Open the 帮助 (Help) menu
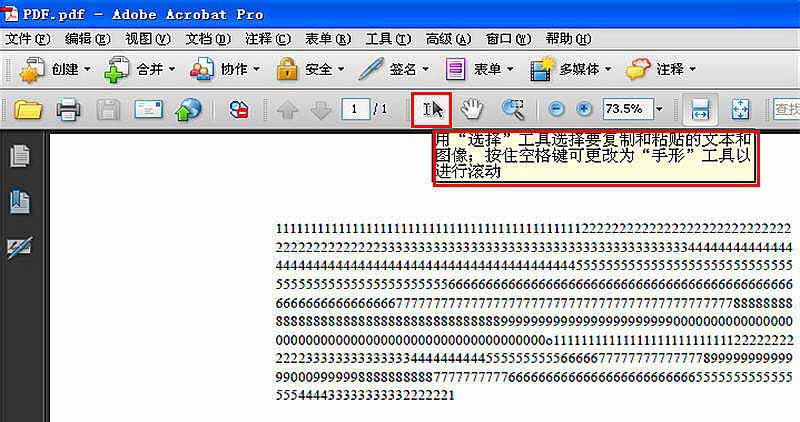 568,39
